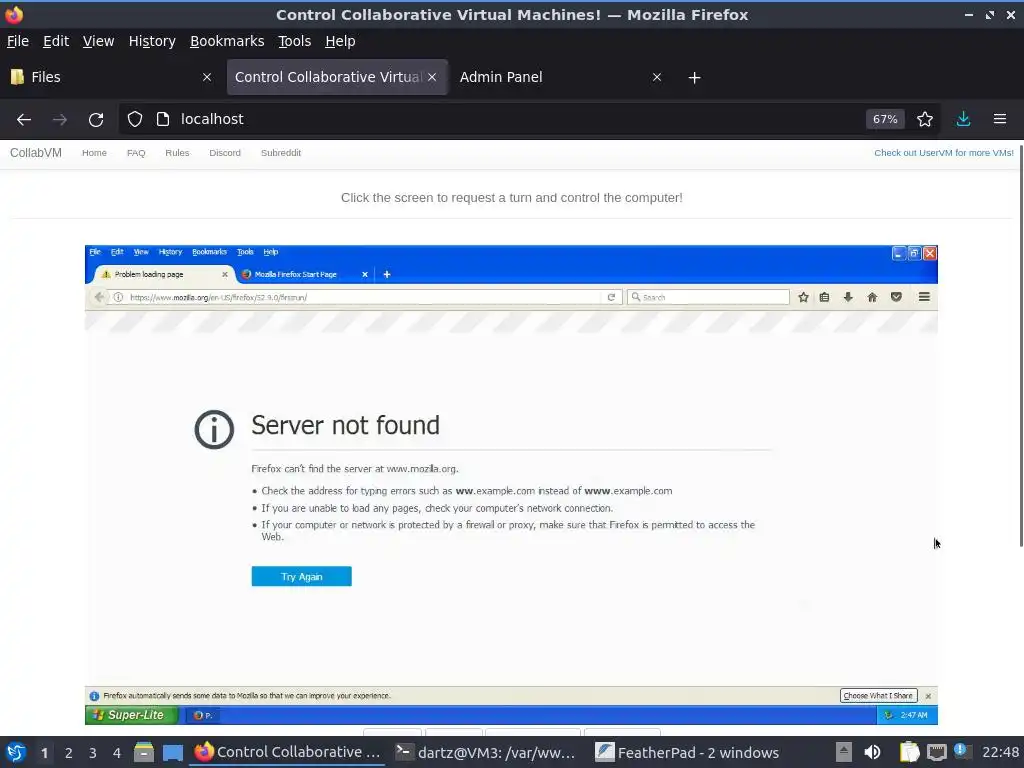Image resolution: width=1024 pixels, height=768 pixels.
Task: Switch to the dartz@VM3 terminal taskbar entry
Action: (487, 752)
